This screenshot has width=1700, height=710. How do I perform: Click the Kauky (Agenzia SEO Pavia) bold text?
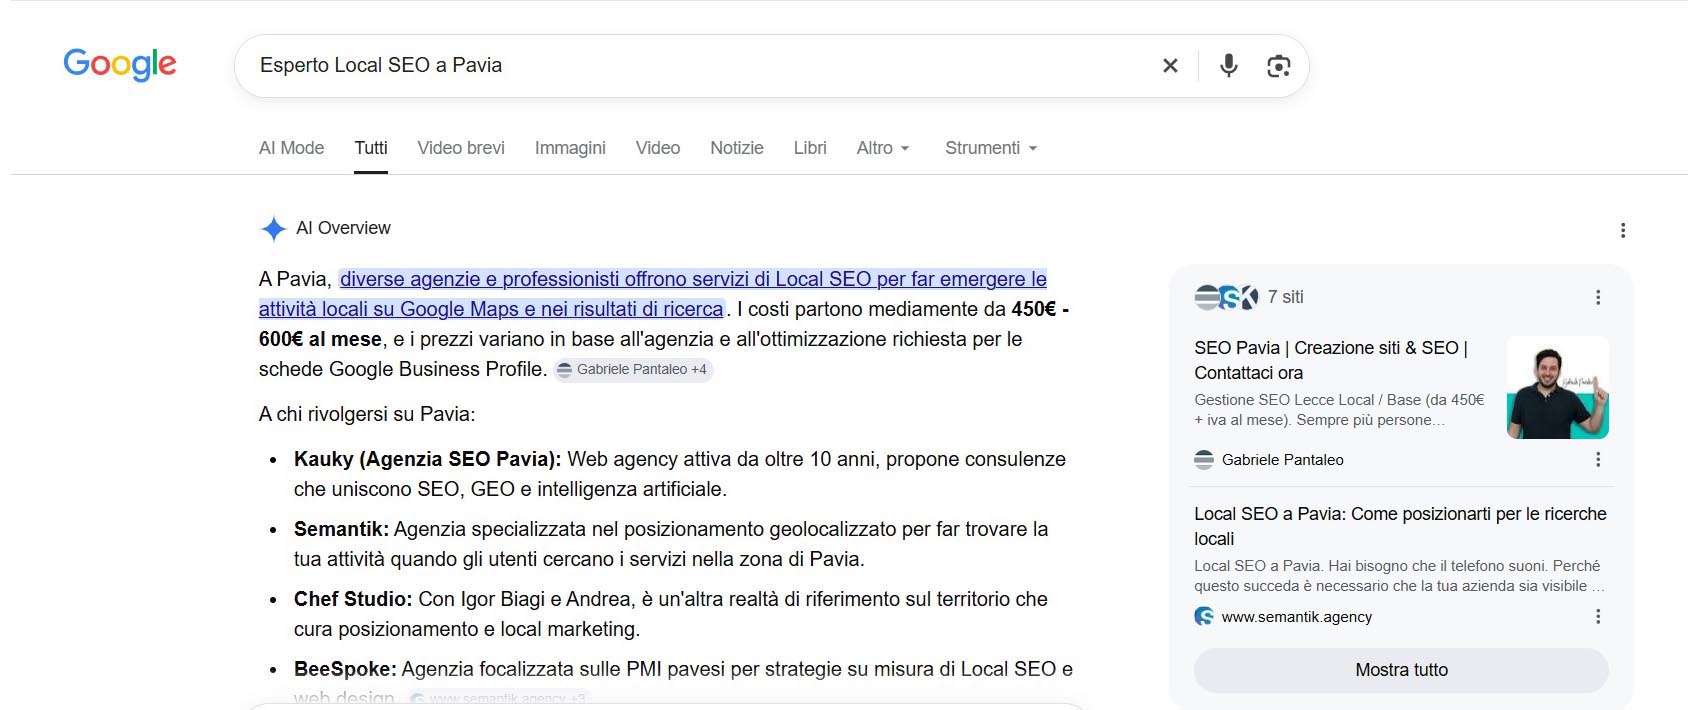coord(427,459)
